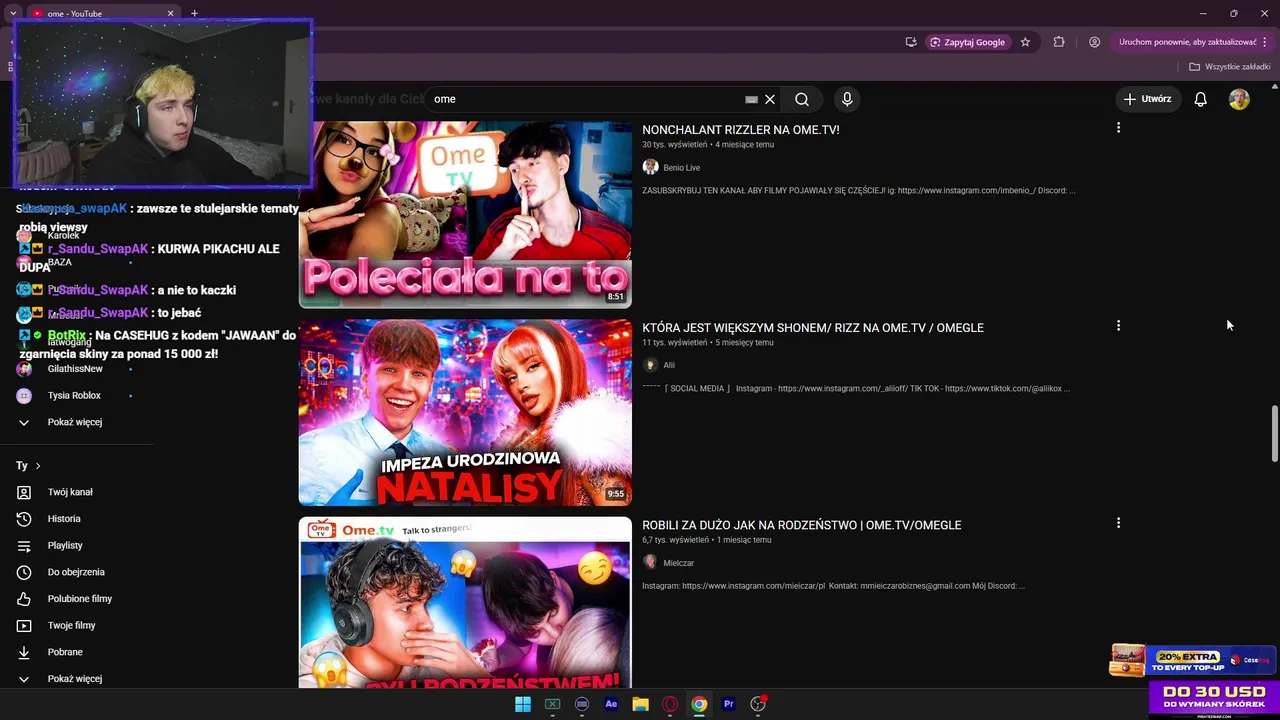This screenshot has height=720, width=1280.
Task: Open on-screen keyboard icon in search box
Action: tap(751, 99)
